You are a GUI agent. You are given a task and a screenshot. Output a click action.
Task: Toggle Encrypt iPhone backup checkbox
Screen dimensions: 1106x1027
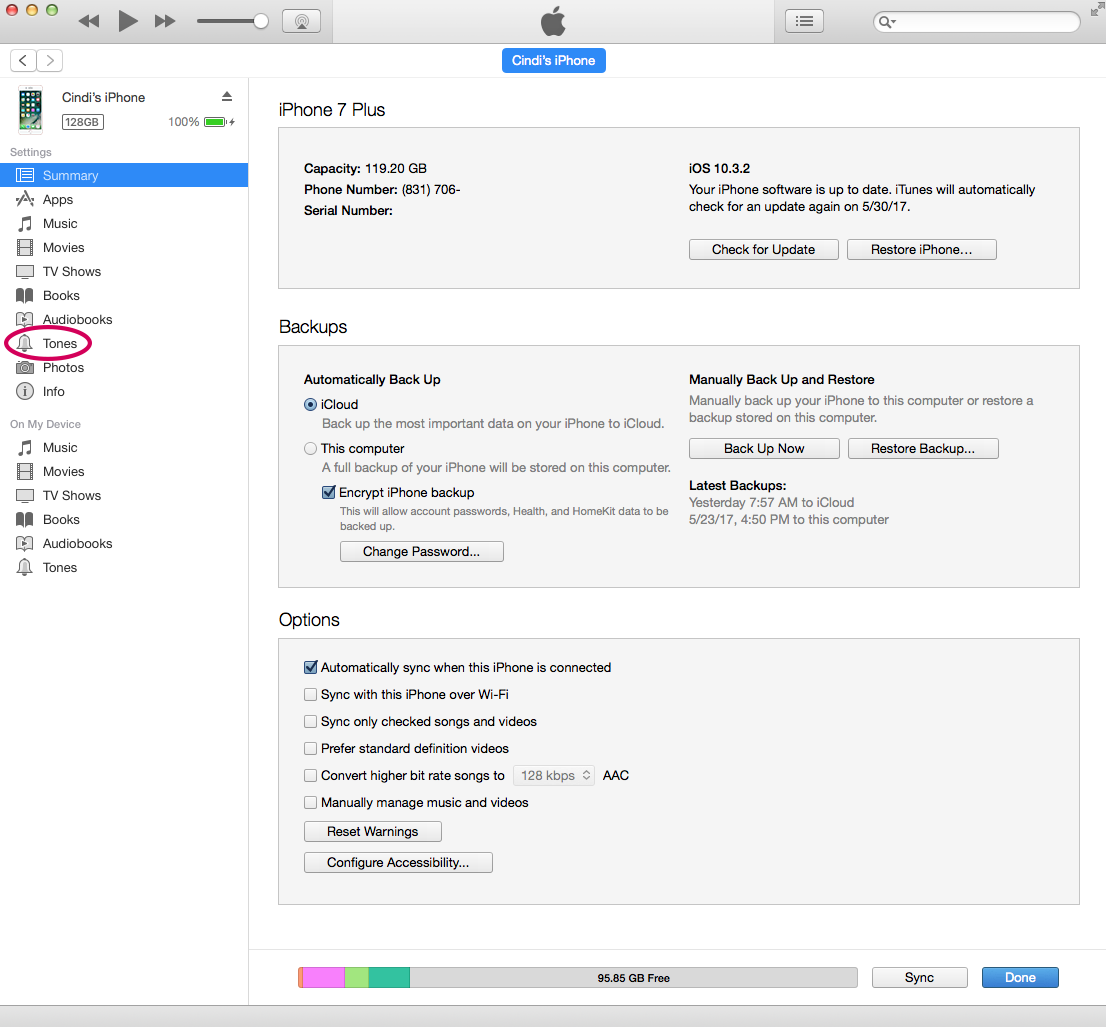coord(329,492)
